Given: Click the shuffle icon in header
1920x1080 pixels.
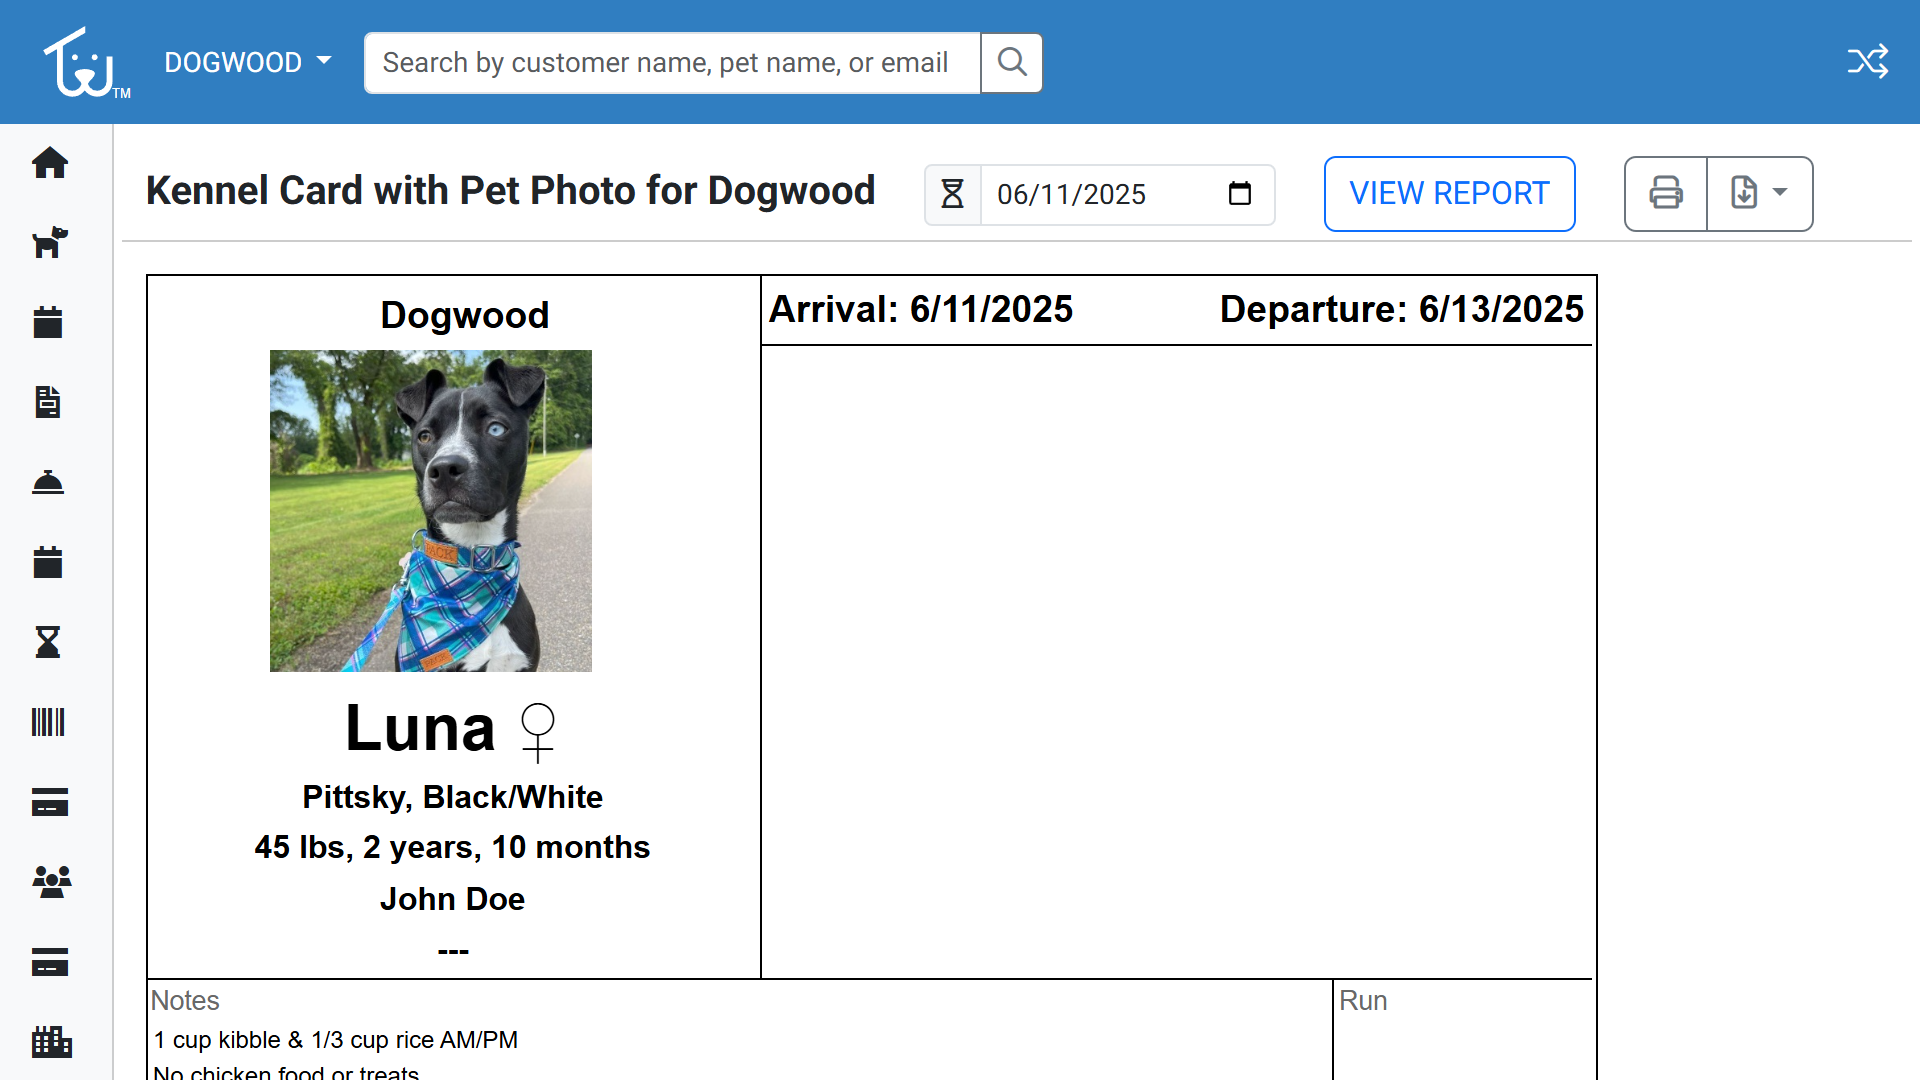Looking at the screenshot, I should (x=1867, y=62).
